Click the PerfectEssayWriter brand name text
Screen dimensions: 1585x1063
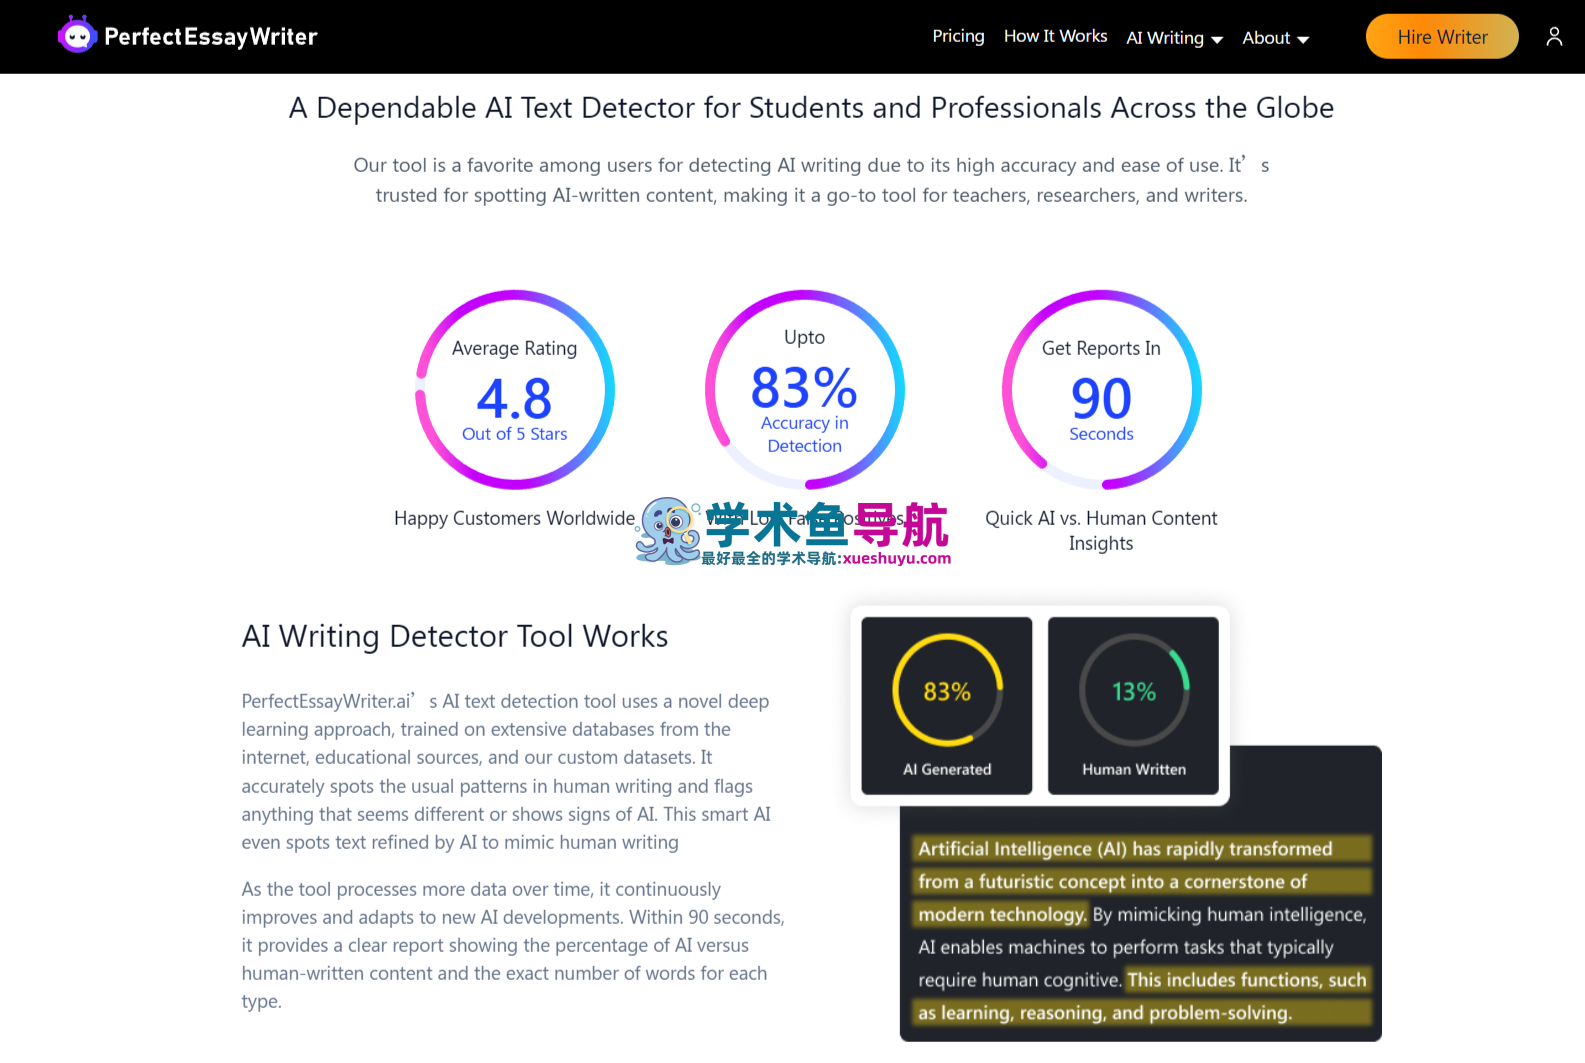tap(210, 37)
